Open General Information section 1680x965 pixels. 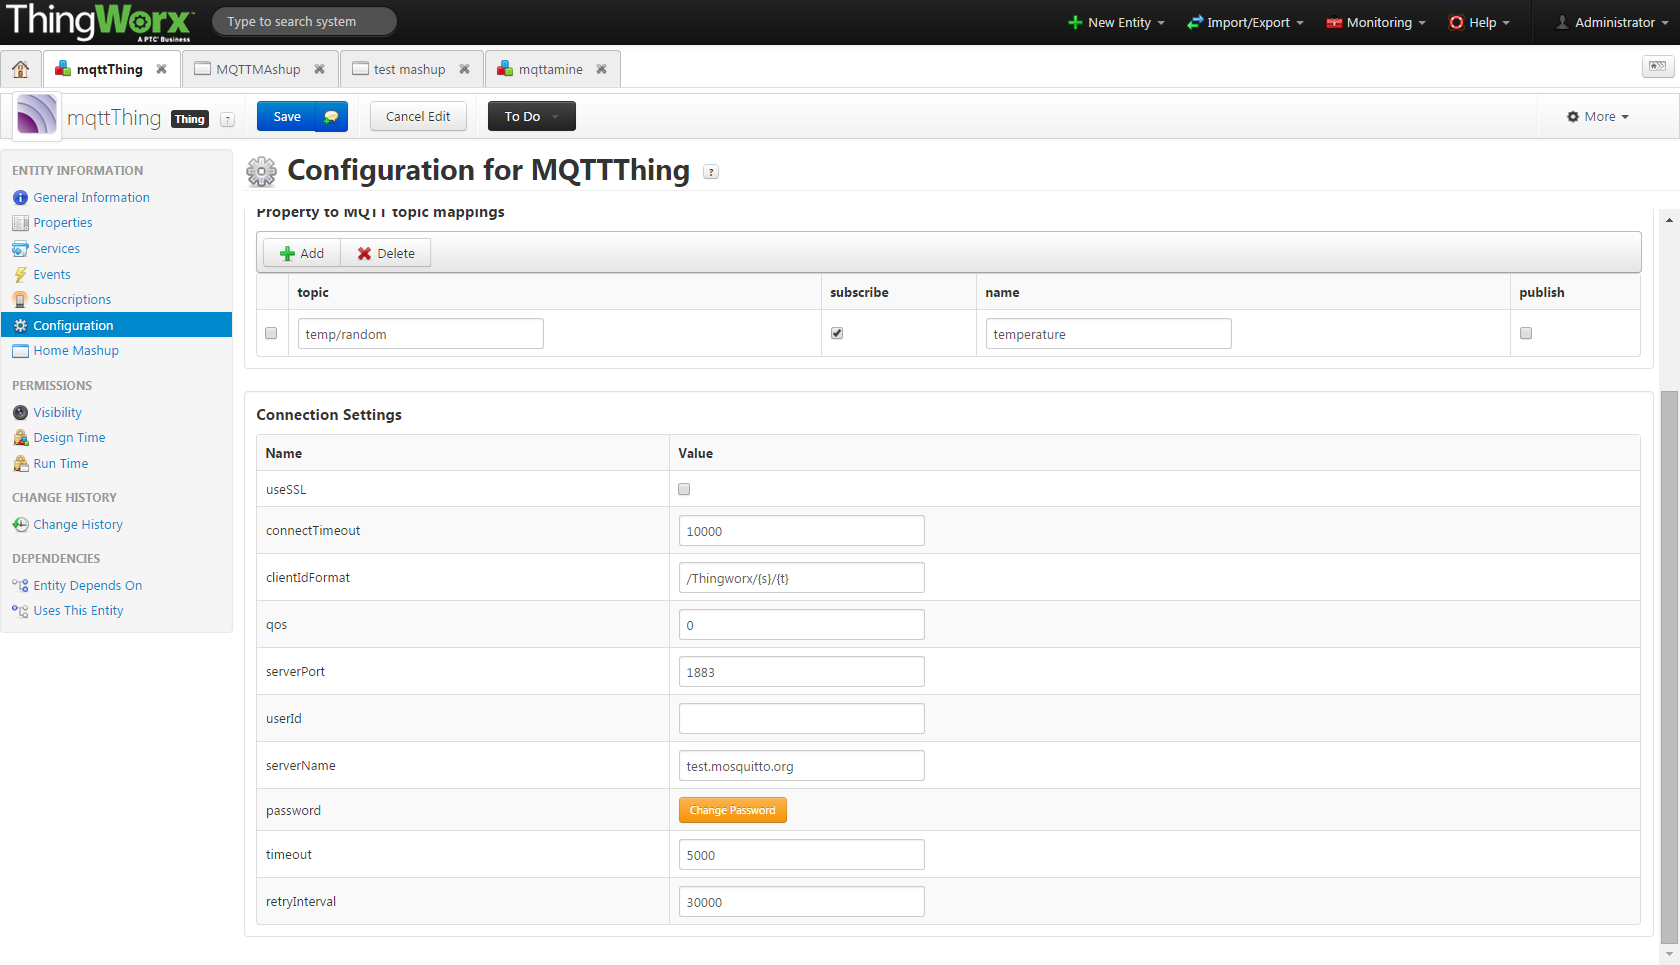click(x=91, y=198)
